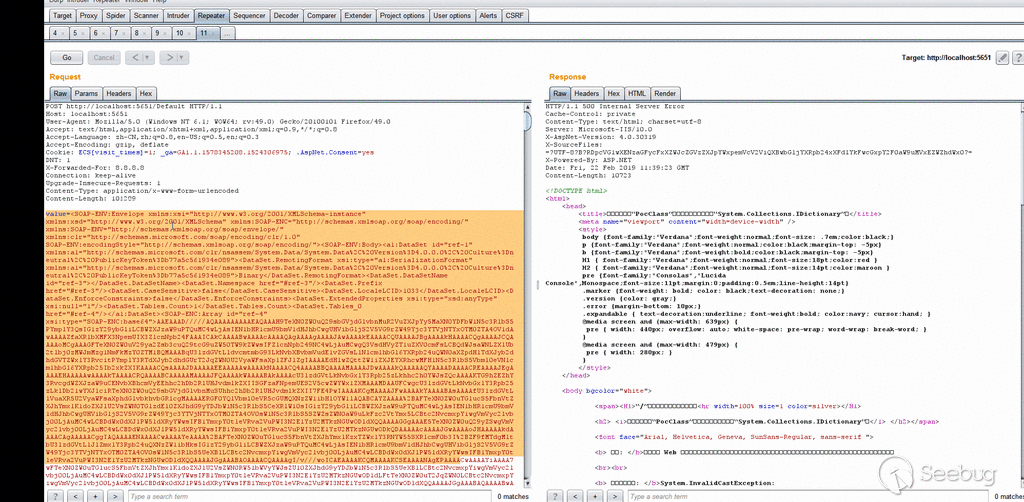Show response in Render view
This screenshot has width=1024, height=502.
click(x=666, y=92)
